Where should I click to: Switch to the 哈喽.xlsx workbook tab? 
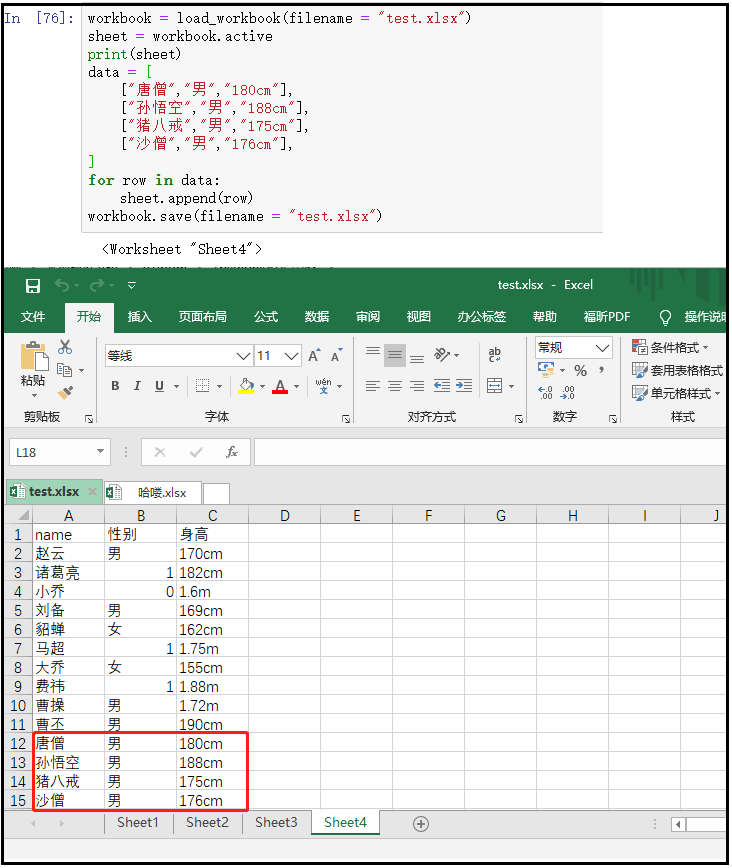[153, 493]
